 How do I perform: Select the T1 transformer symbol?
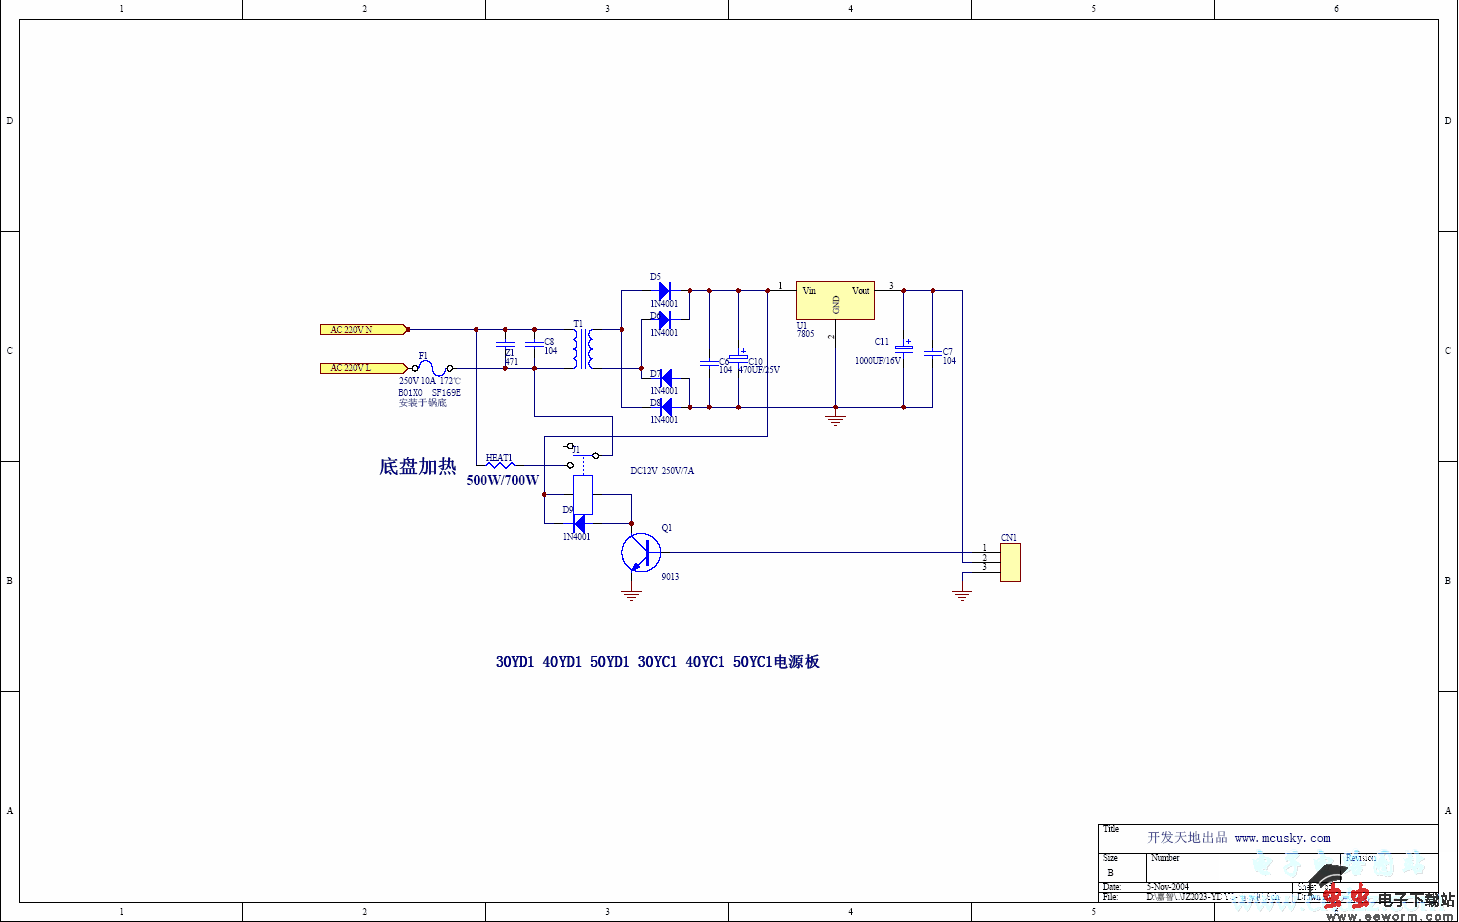point(583,349)
